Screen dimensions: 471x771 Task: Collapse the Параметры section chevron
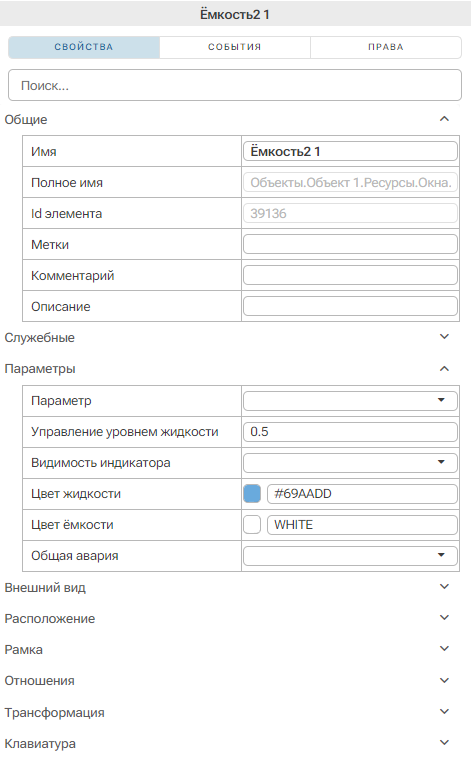[444, 369]
